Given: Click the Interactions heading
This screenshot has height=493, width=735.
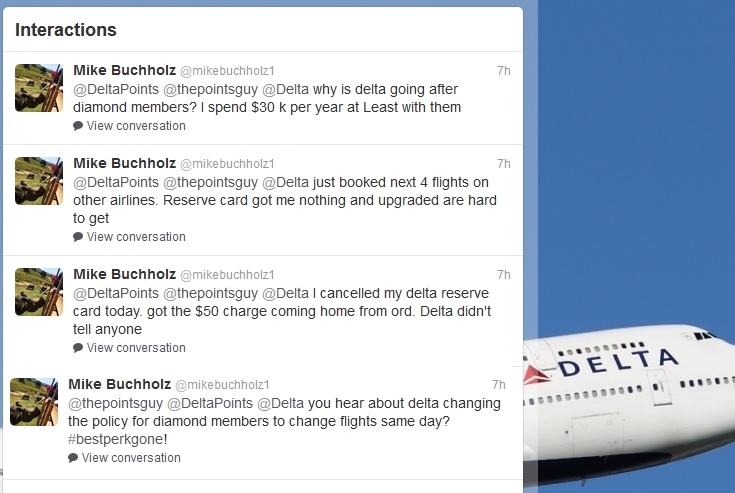Looking at the screenshot, I should point(66,30).
